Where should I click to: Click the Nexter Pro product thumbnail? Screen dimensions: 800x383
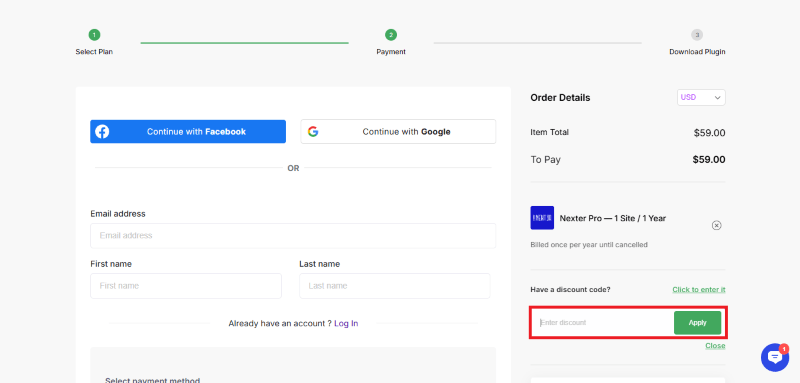pyautogui.click(x=542, y=218)
